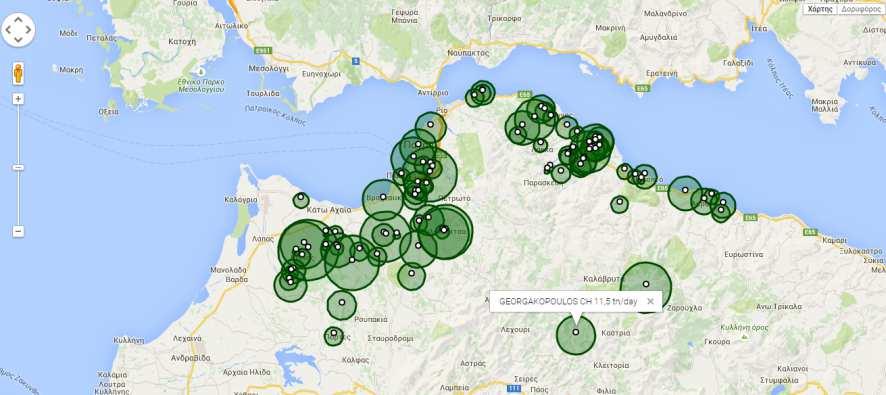The height and width of the screenshot is (395, 886).
Task: Click the Γέφυρα Μπανιά label
Action: (x=405, y=16)
